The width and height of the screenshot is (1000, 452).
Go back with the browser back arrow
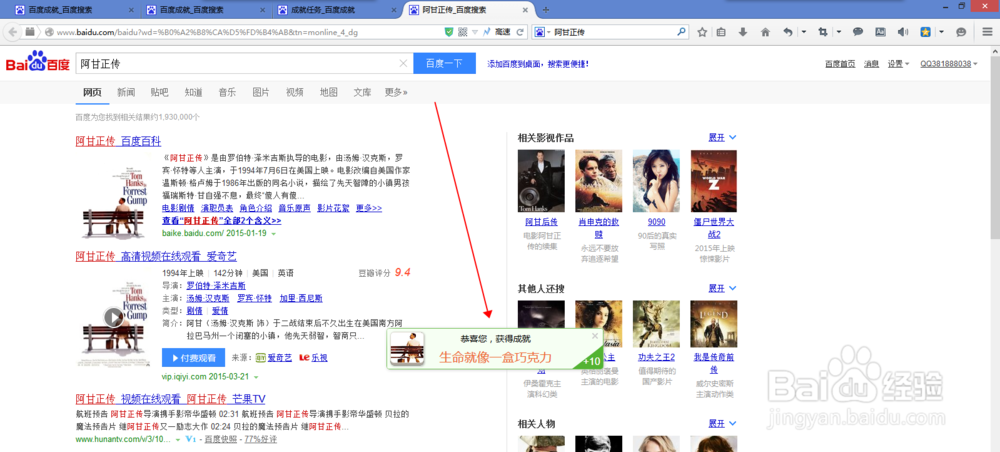(13, 32)
